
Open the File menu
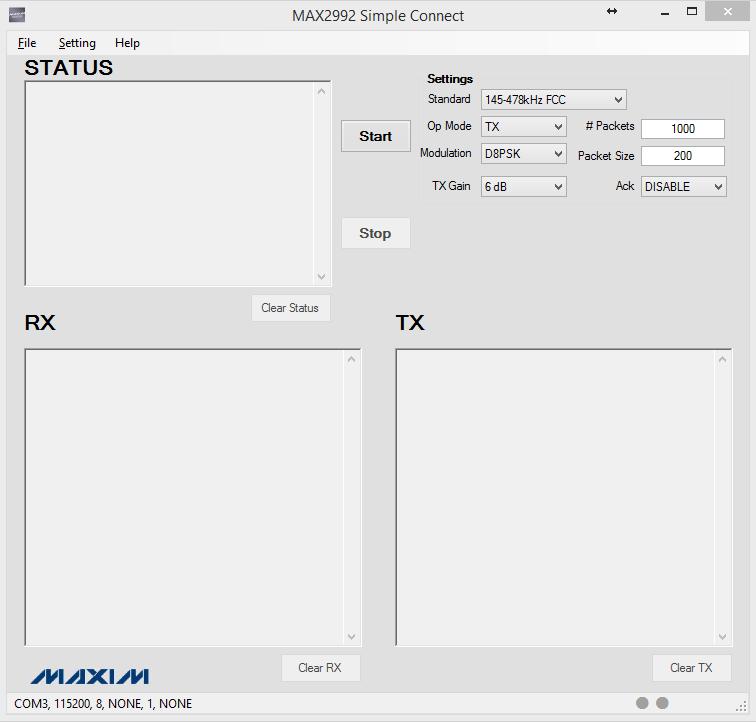tap(27, 43)
